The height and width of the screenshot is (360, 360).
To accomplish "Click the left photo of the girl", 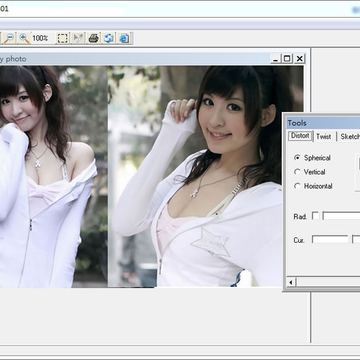I will pos(54,176).
